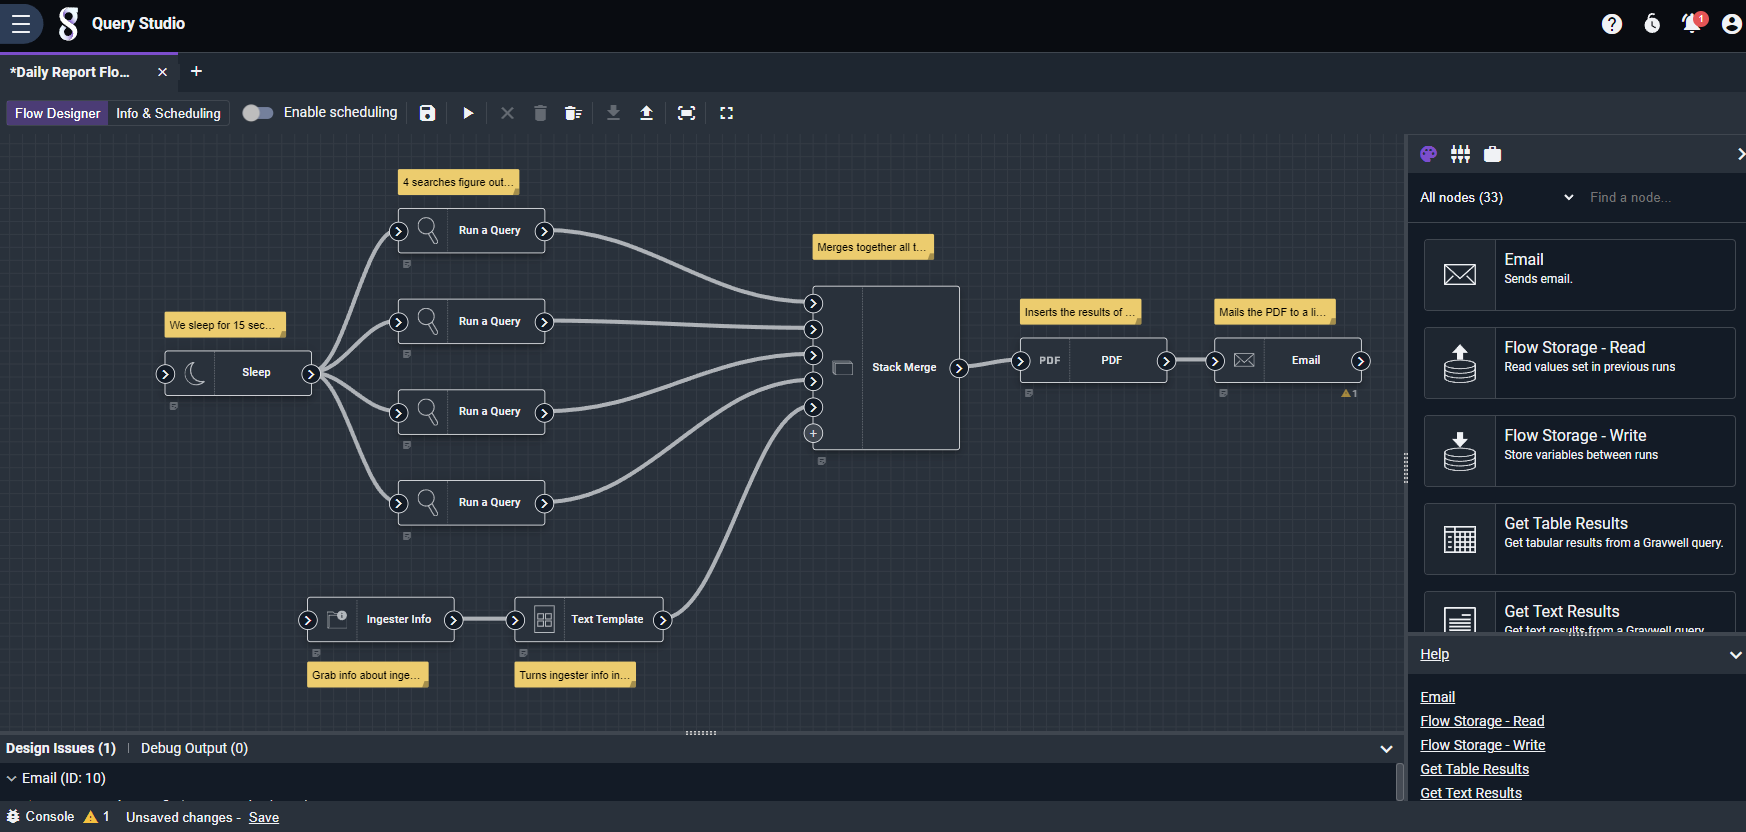This screenshot has width=1746, height=832.
Task: Collapse the Help section
Action: point(1735,655)
